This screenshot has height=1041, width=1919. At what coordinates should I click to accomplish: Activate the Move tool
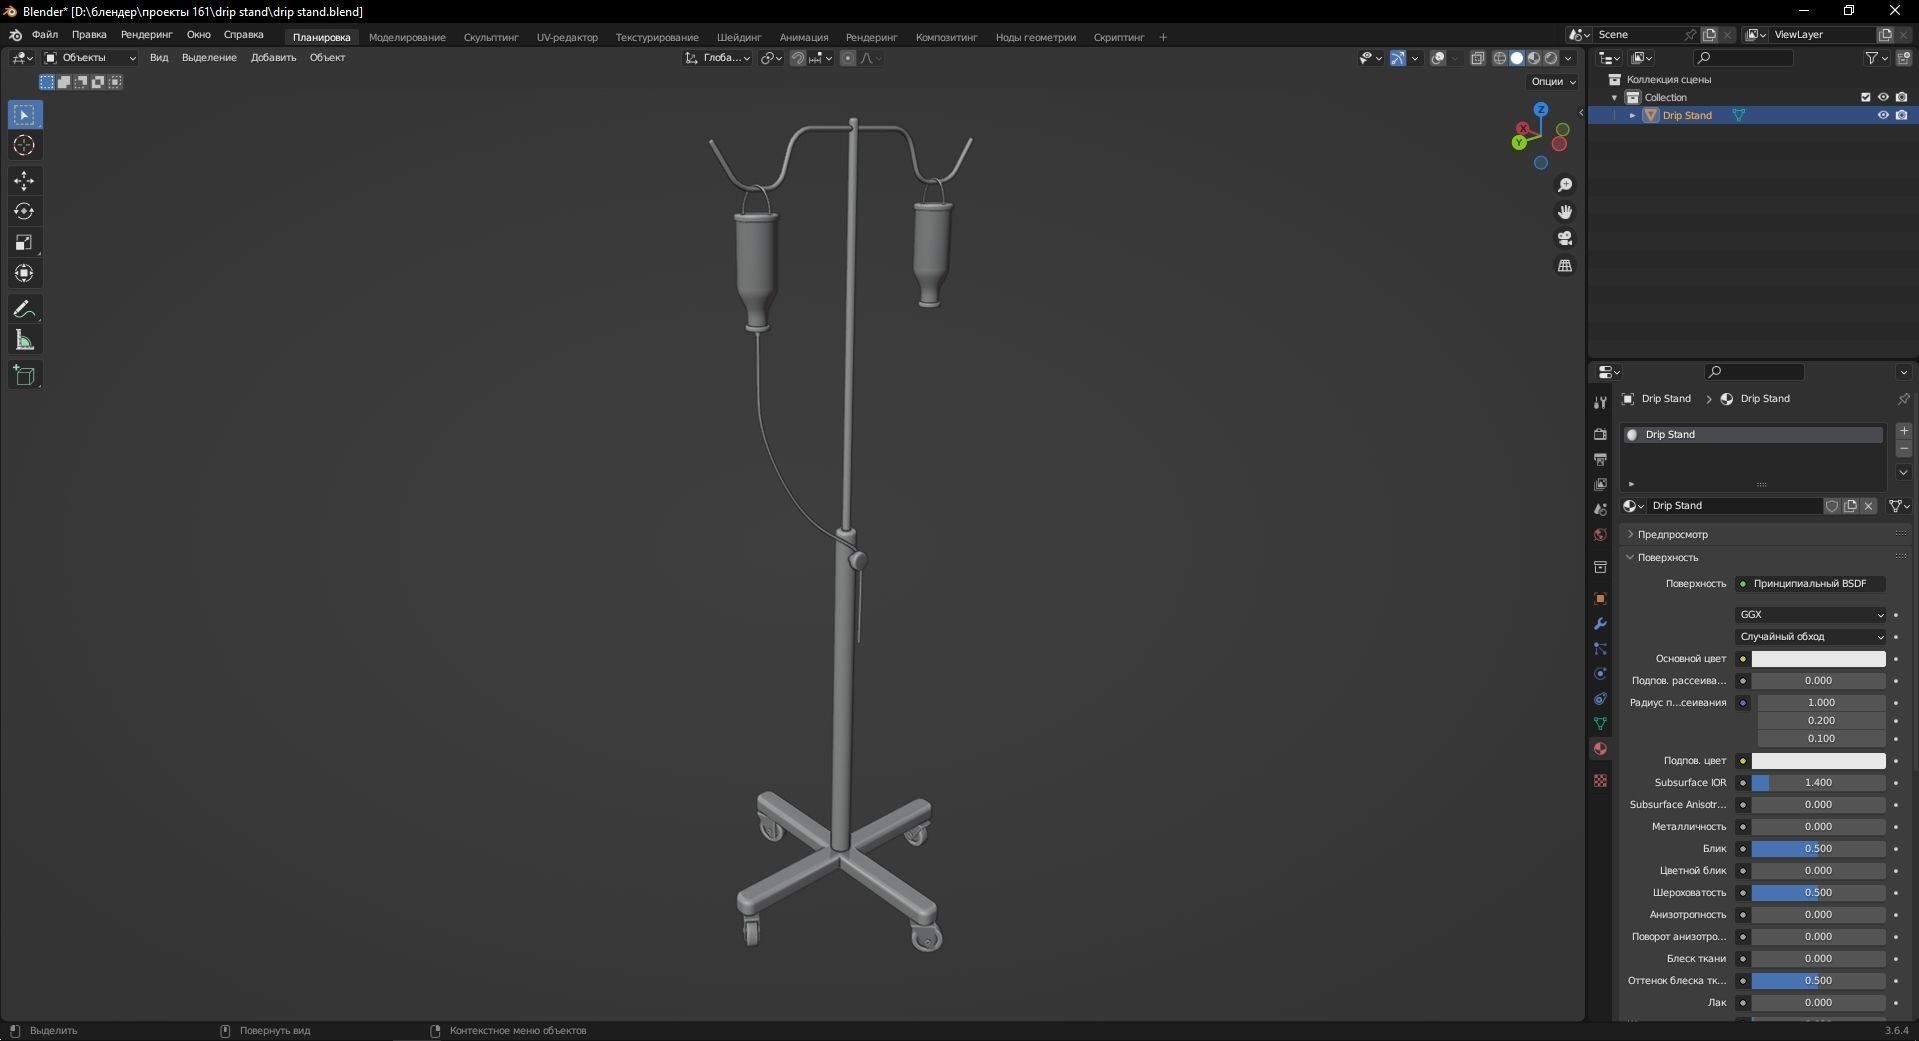tap(24, 181)
